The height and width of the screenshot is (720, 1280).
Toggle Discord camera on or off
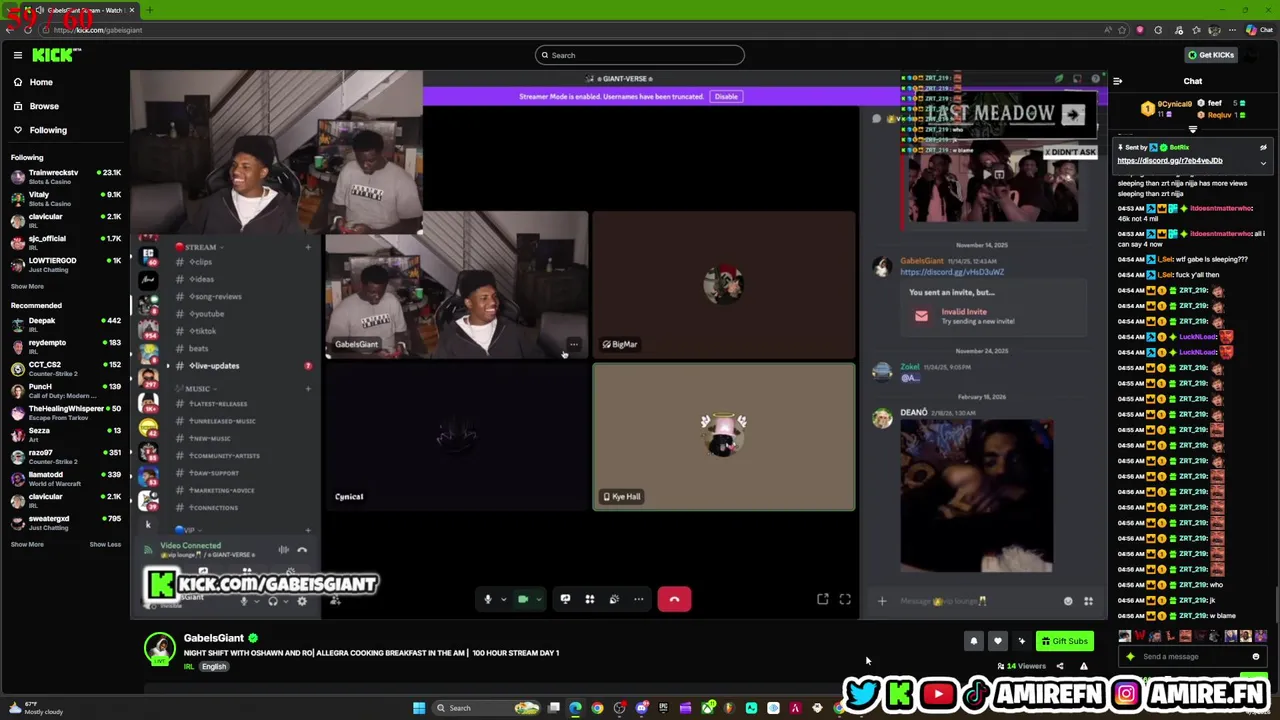[x=522, y=599]
